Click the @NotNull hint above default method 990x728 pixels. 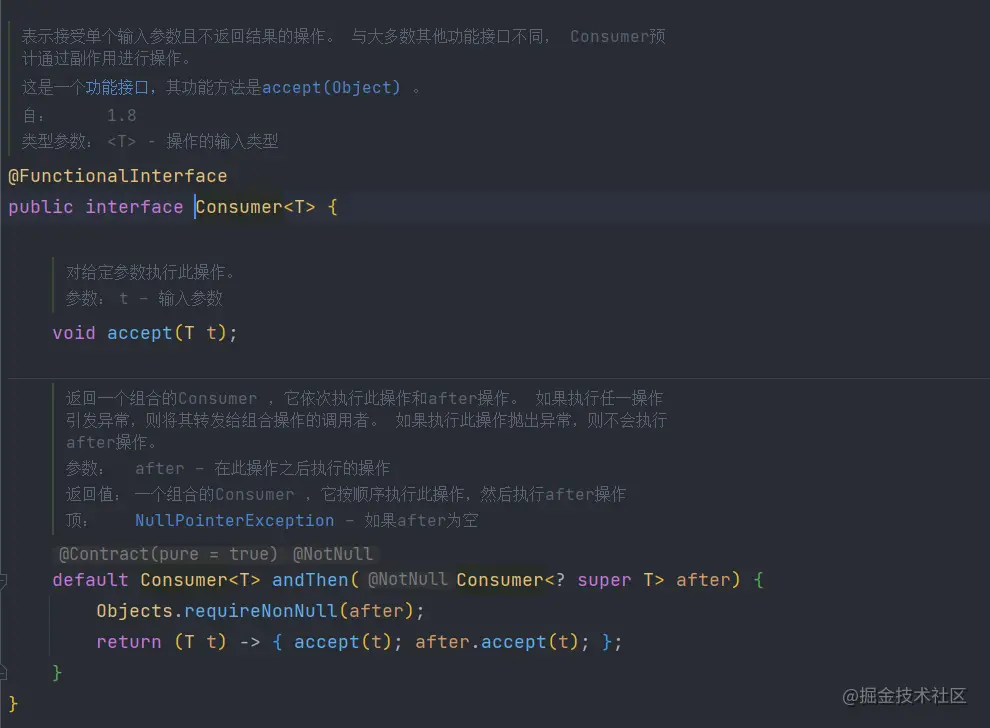(x=332, y=554)
